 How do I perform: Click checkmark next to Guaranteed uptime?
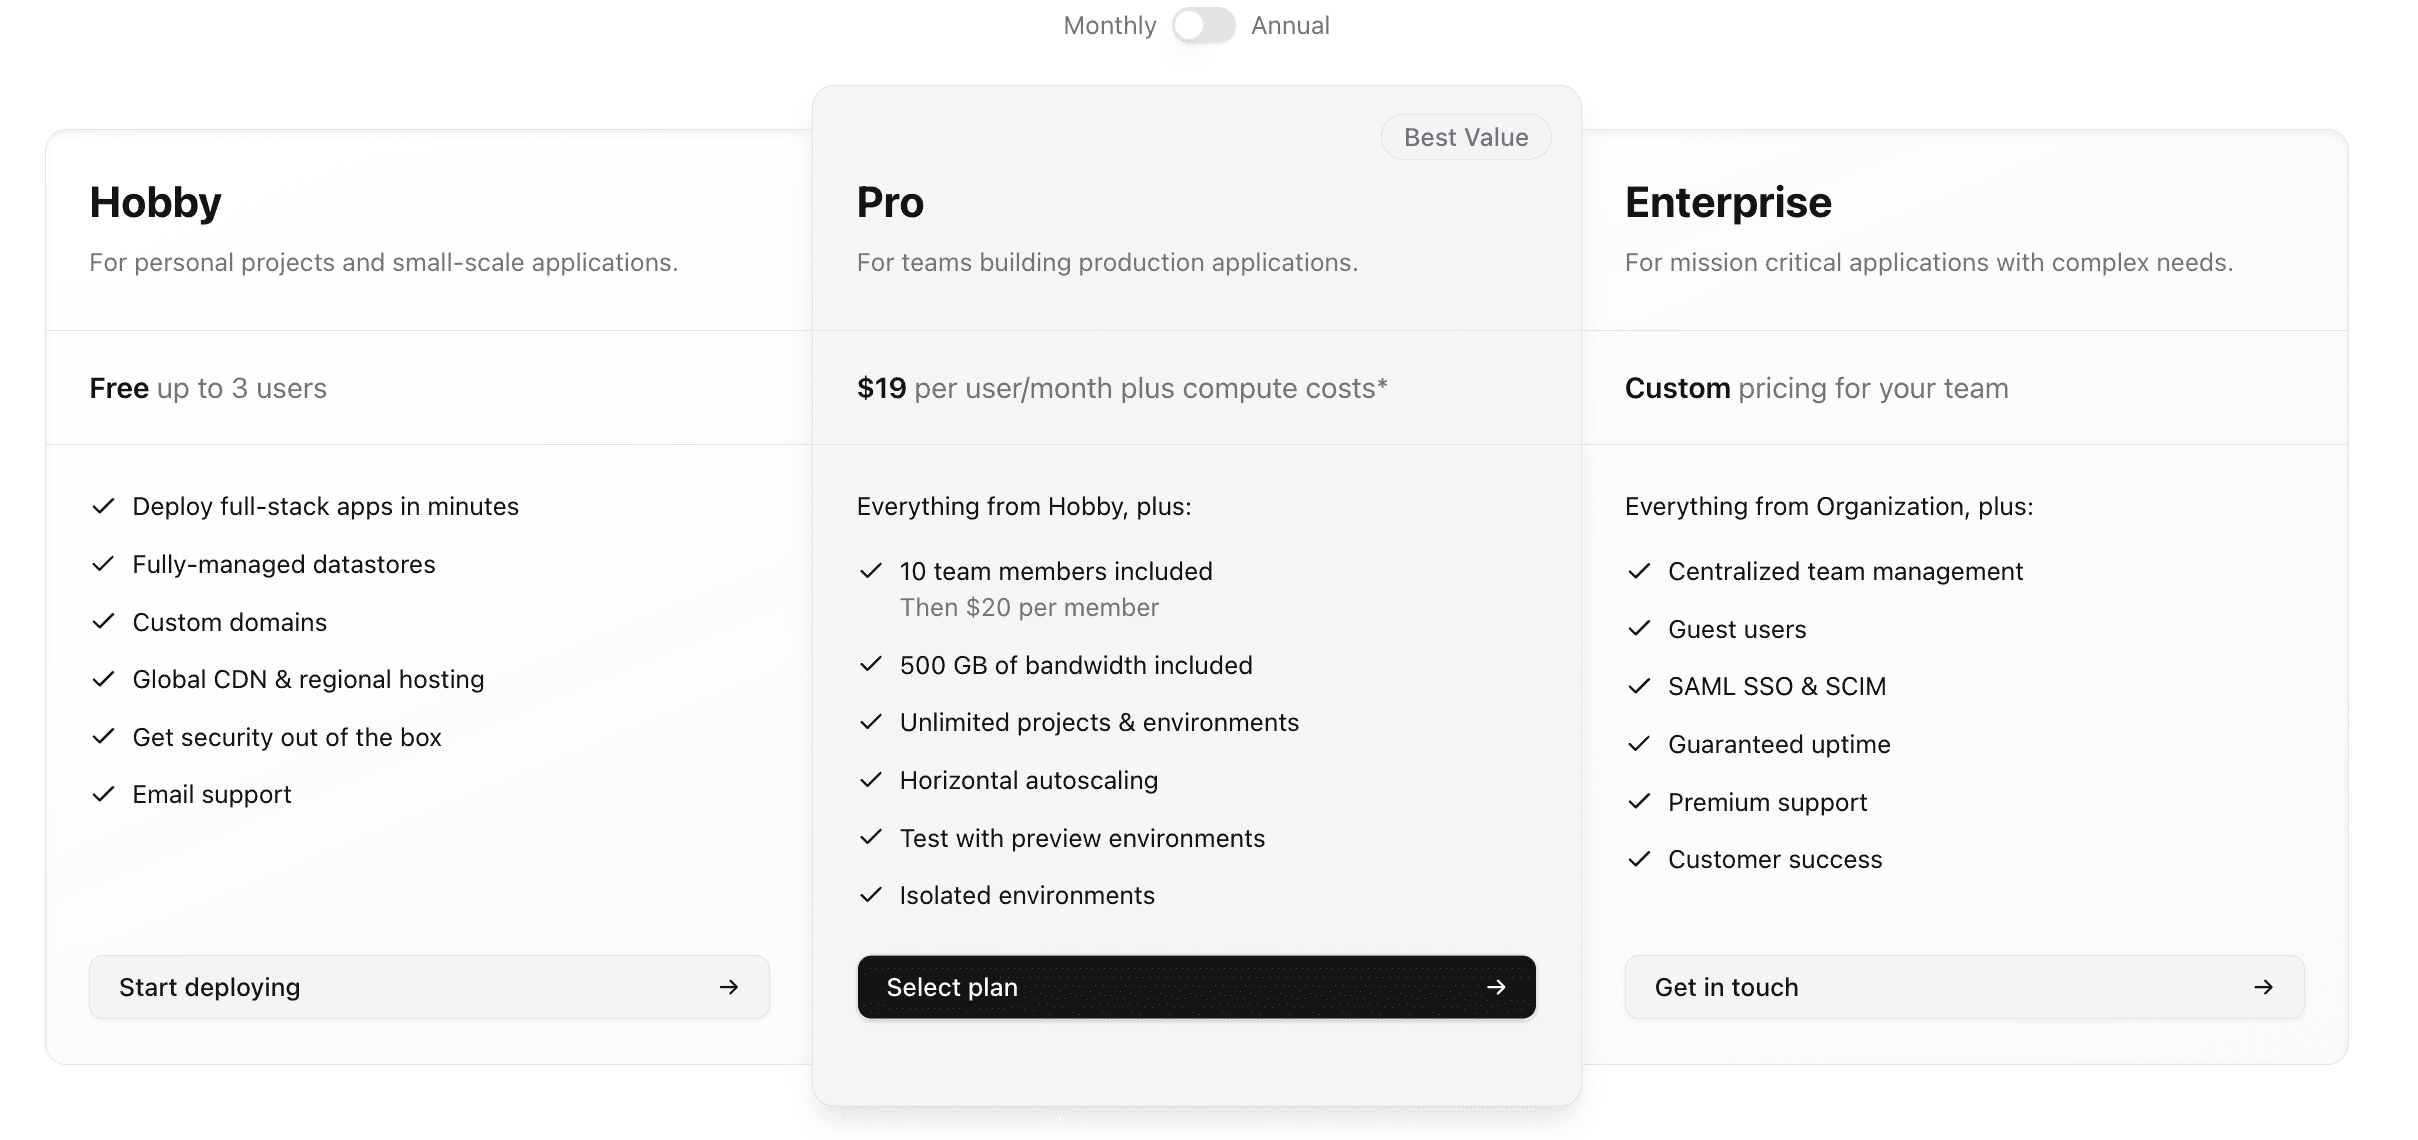click(1639, 744)
